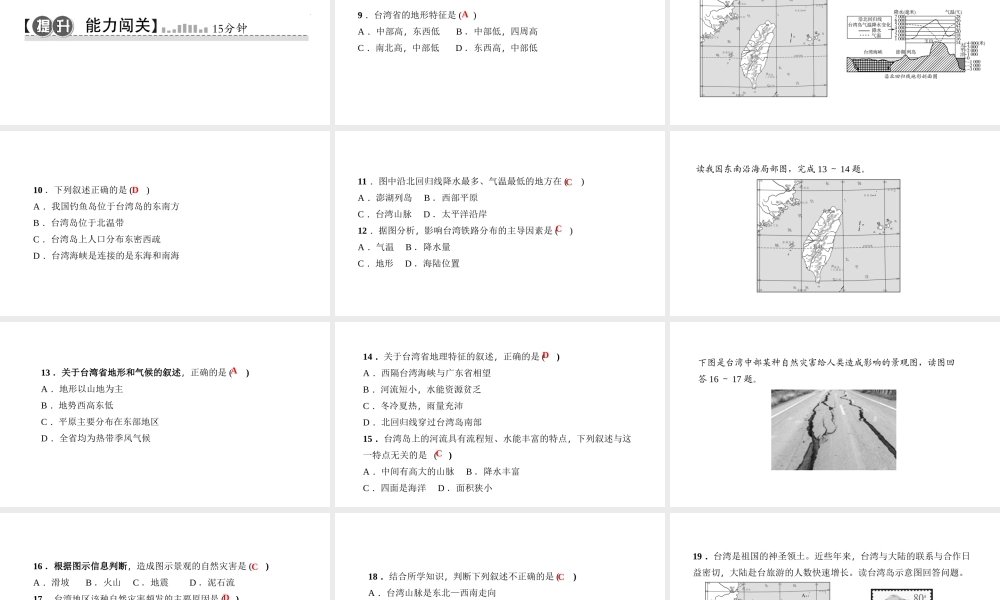Select the slide containing question 10
1000x600 pixels.
pos(165,223)
